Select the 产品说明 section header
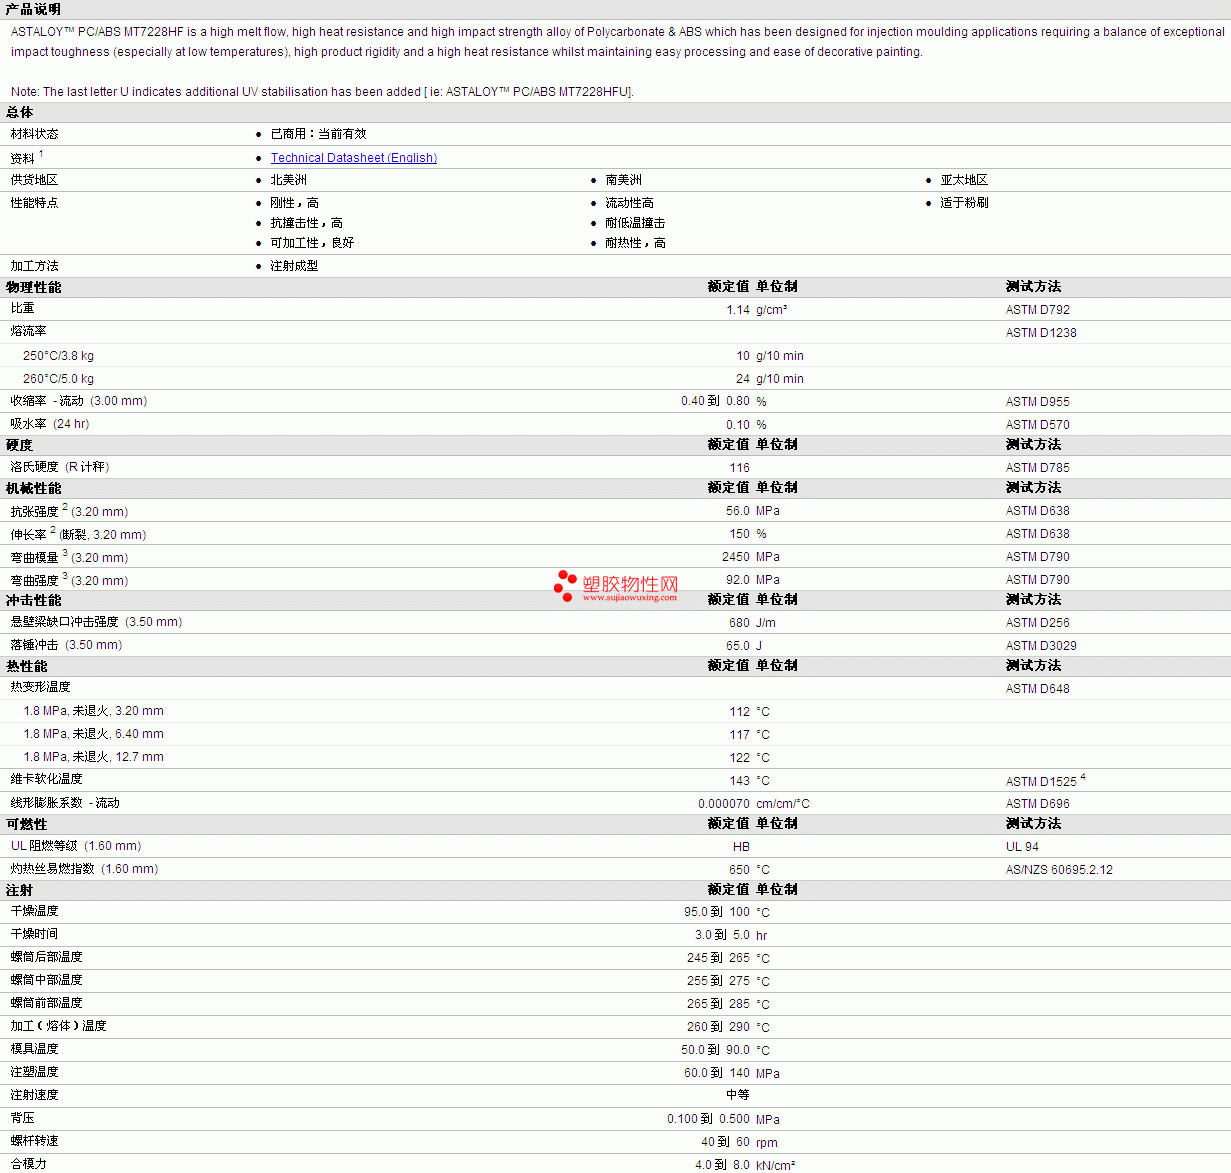Viewport: 1231px width, 1173px height. 33,9
